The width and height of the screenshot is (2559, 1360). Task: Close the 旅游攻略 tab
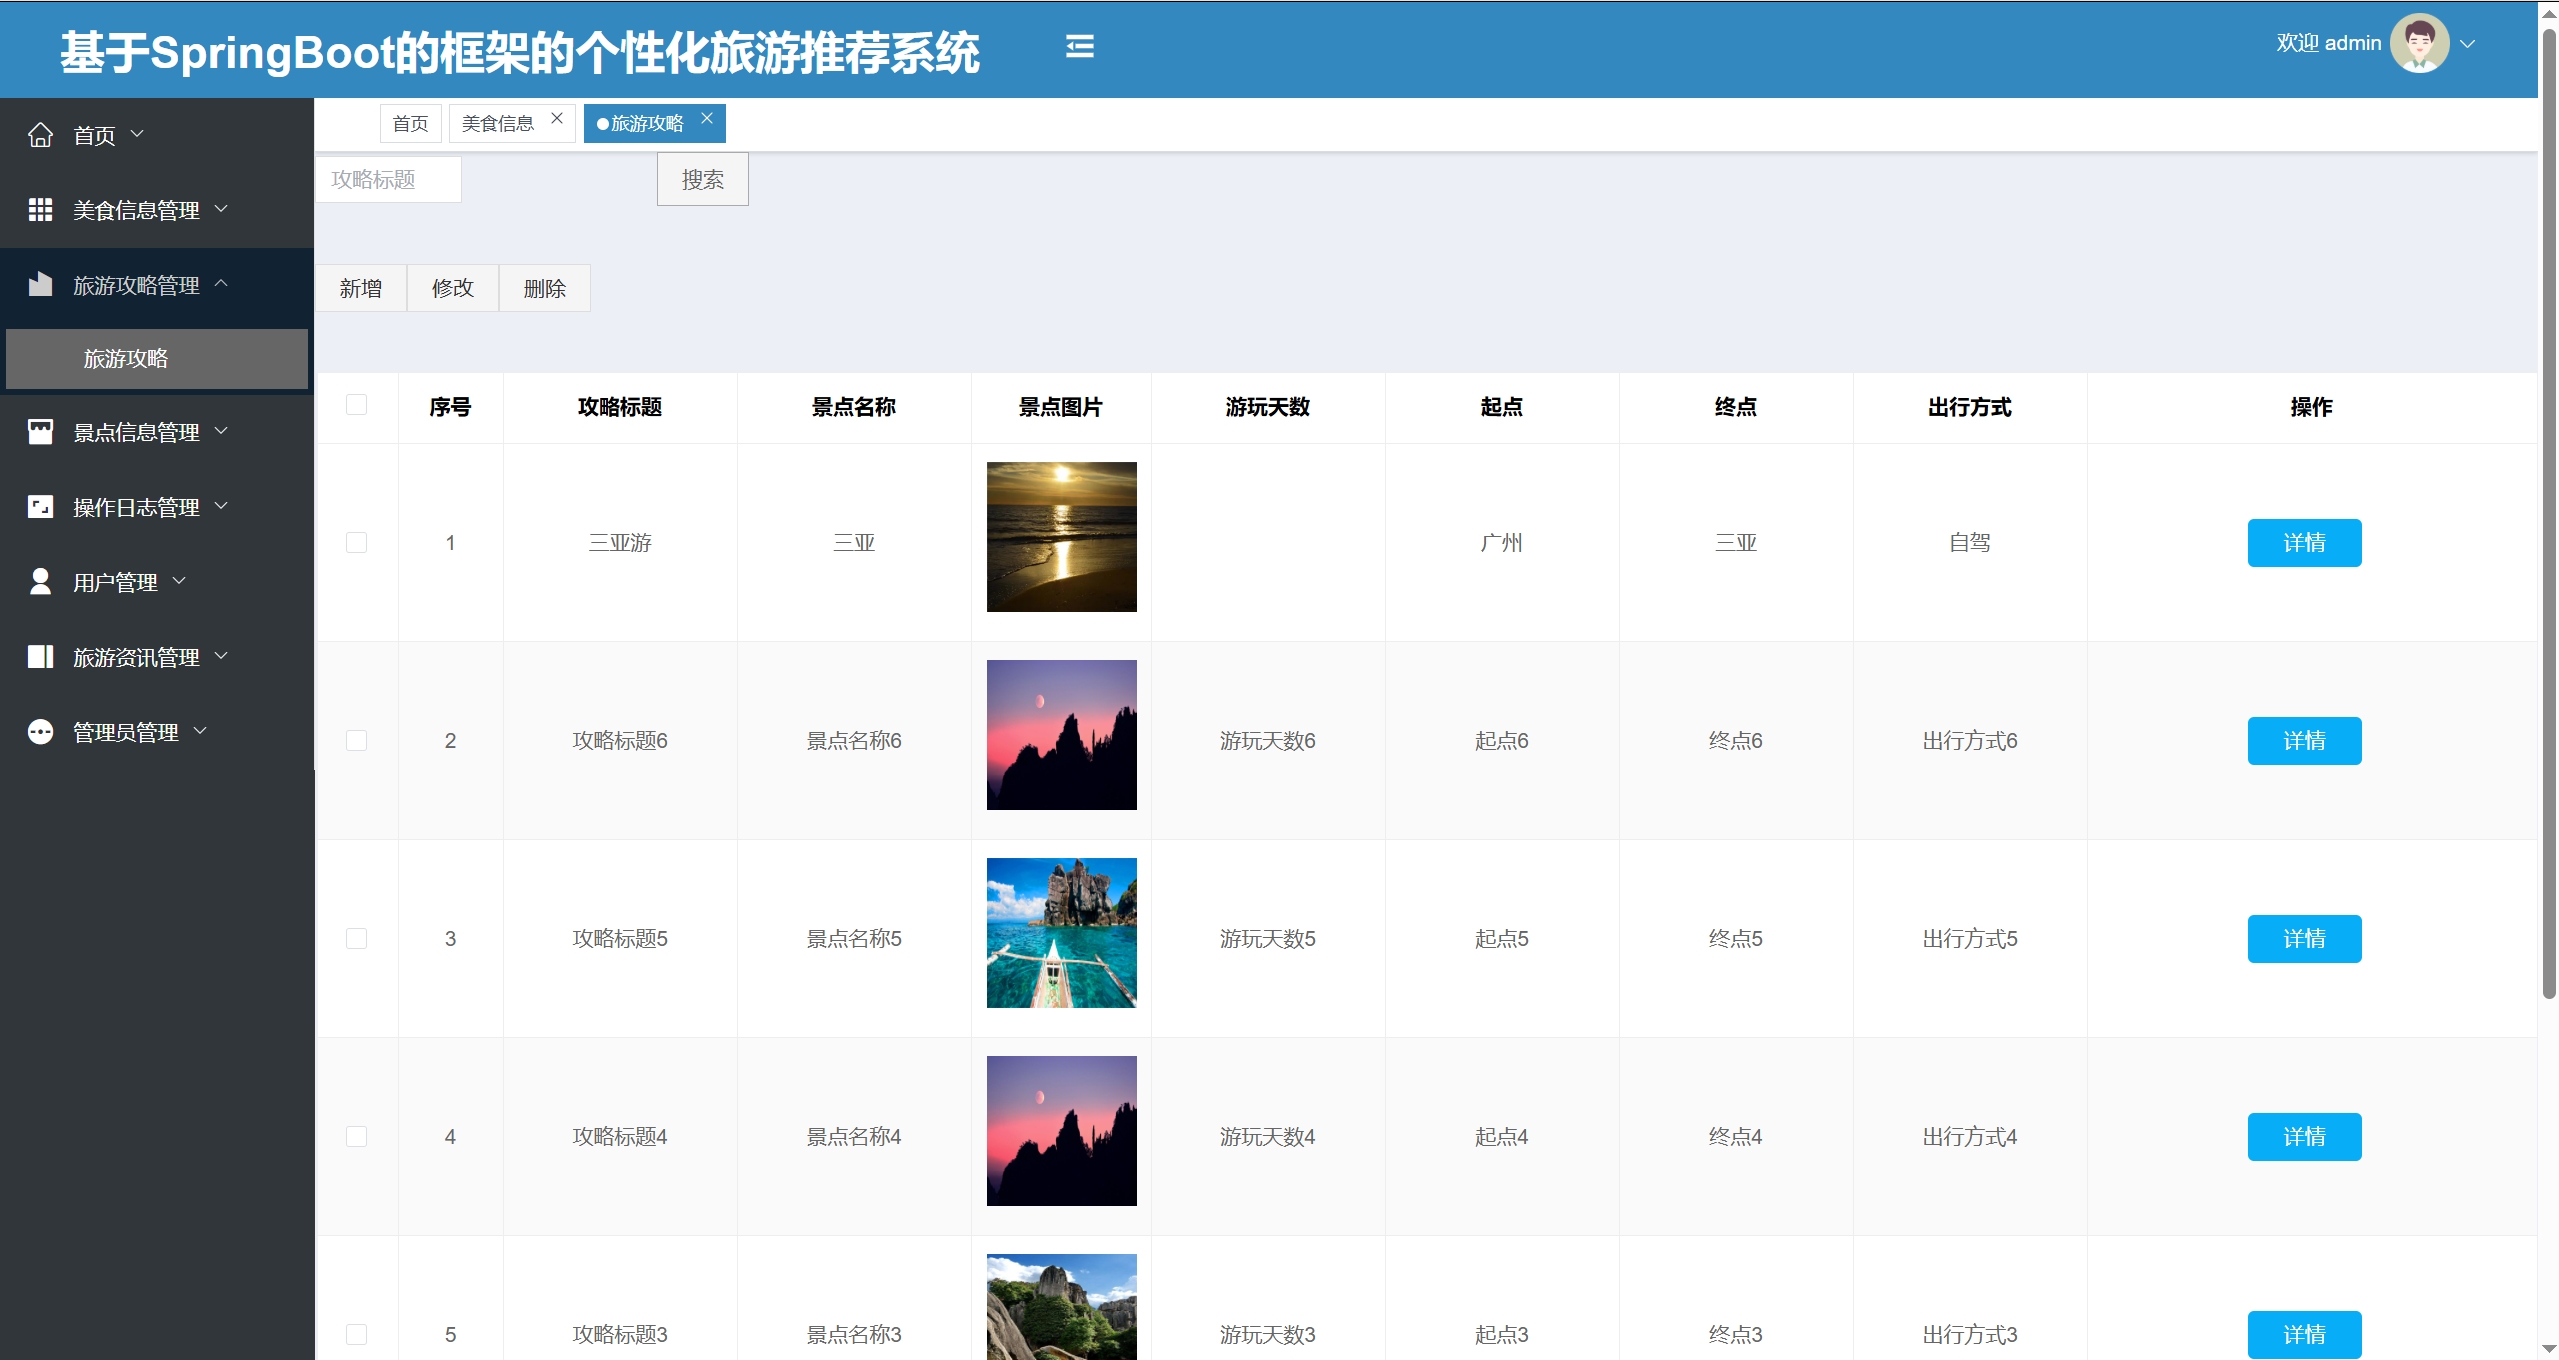pos(707,118)
